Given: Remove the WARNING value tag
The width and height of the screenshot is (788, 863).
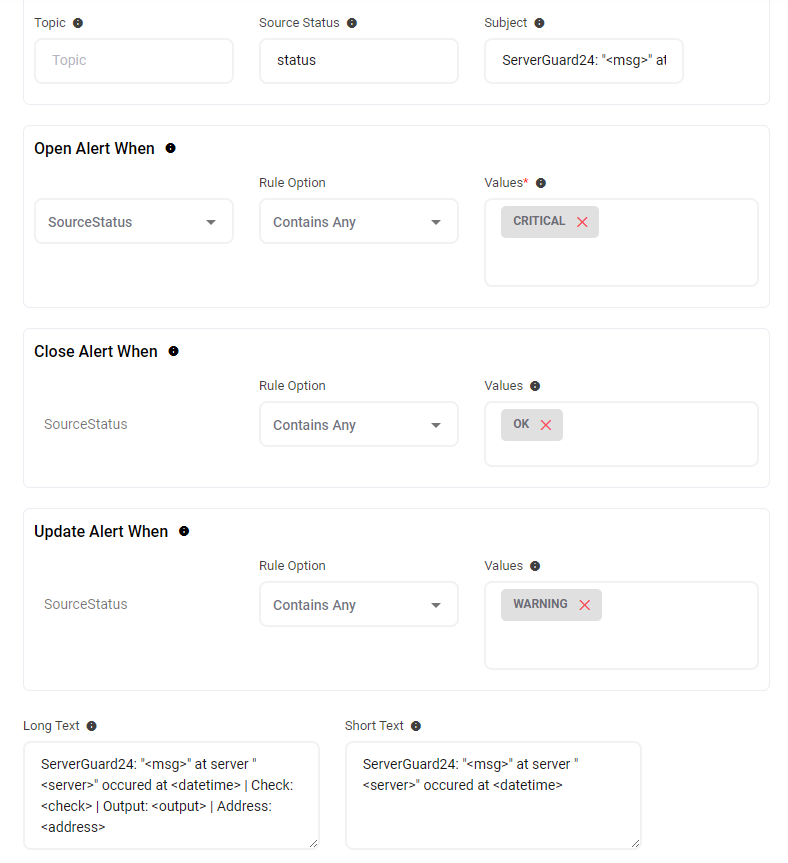Looking at the screenshot, I should 585,605.
